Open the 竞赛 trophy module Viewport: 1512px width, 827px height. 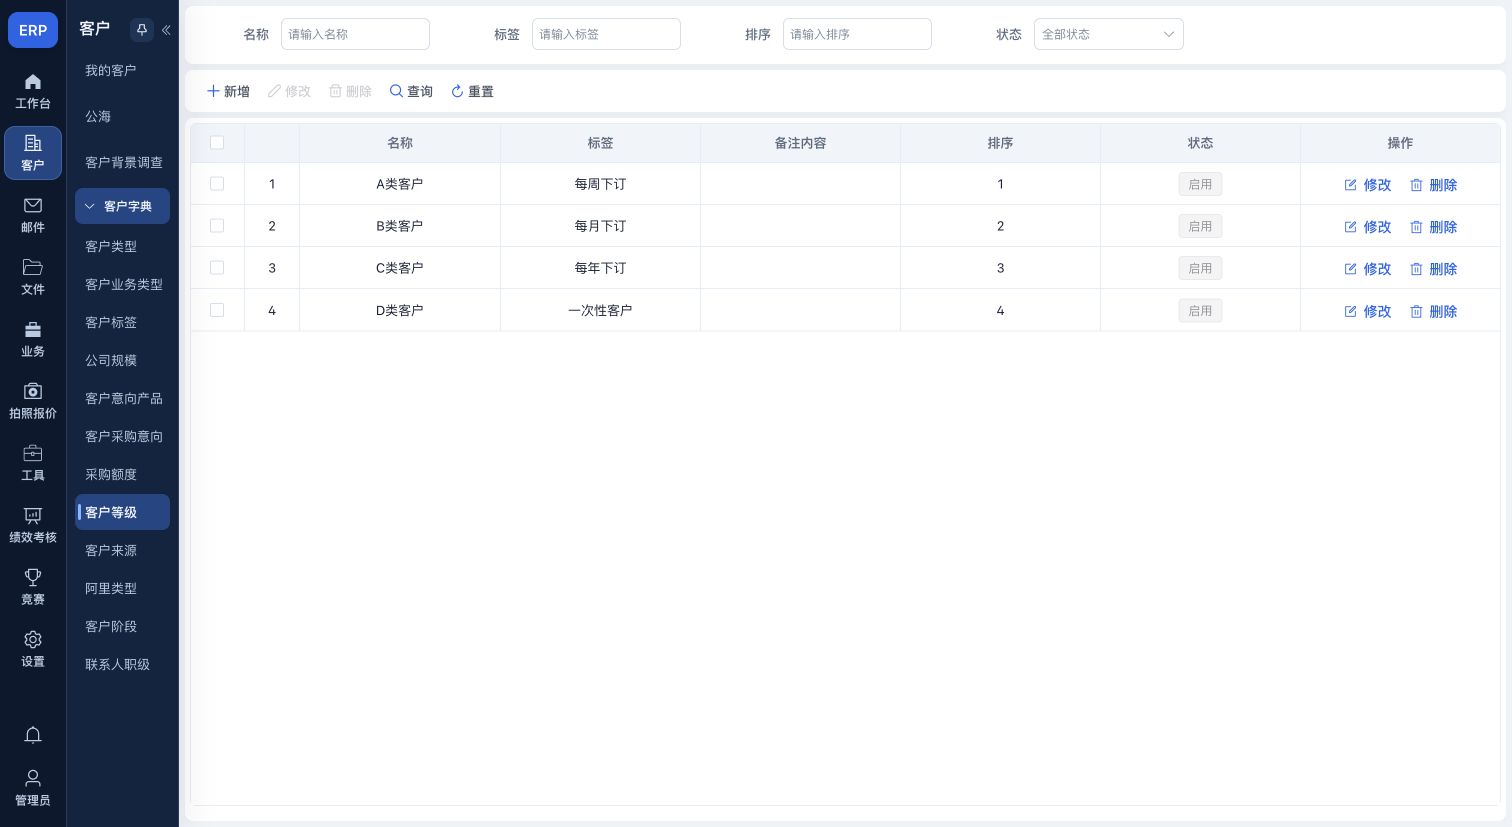[x=33, y=587]
